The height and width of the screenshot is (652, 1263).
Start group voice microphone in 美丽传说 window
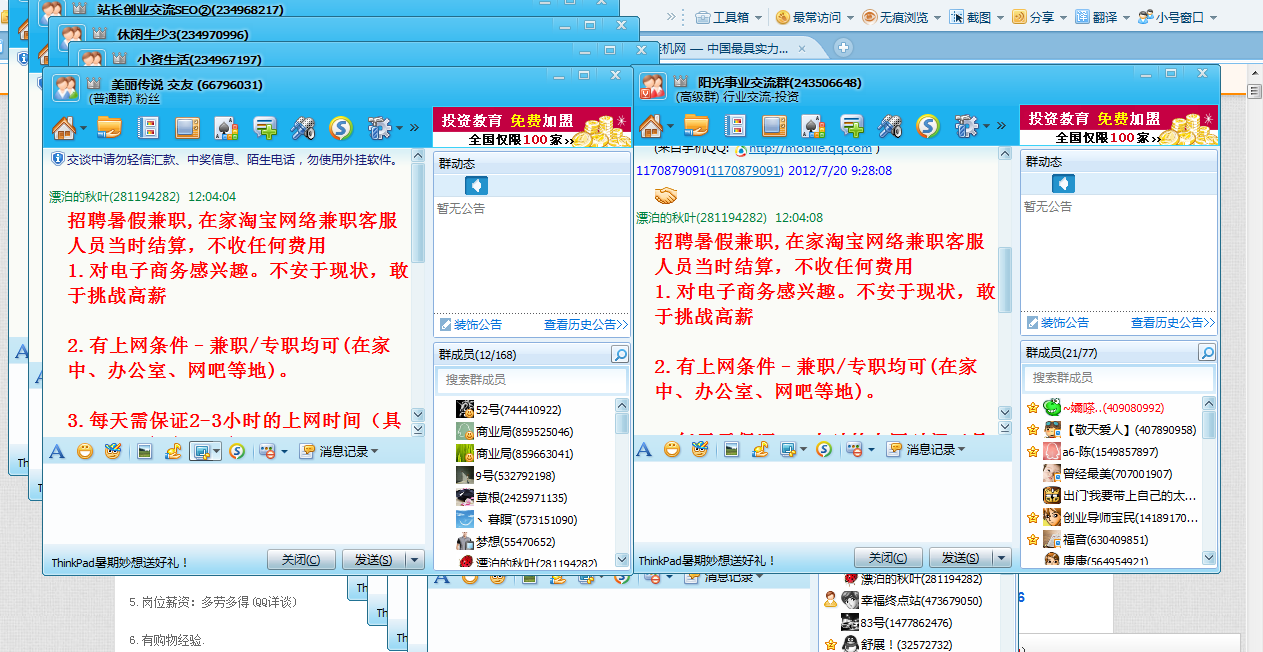point(303,127)
